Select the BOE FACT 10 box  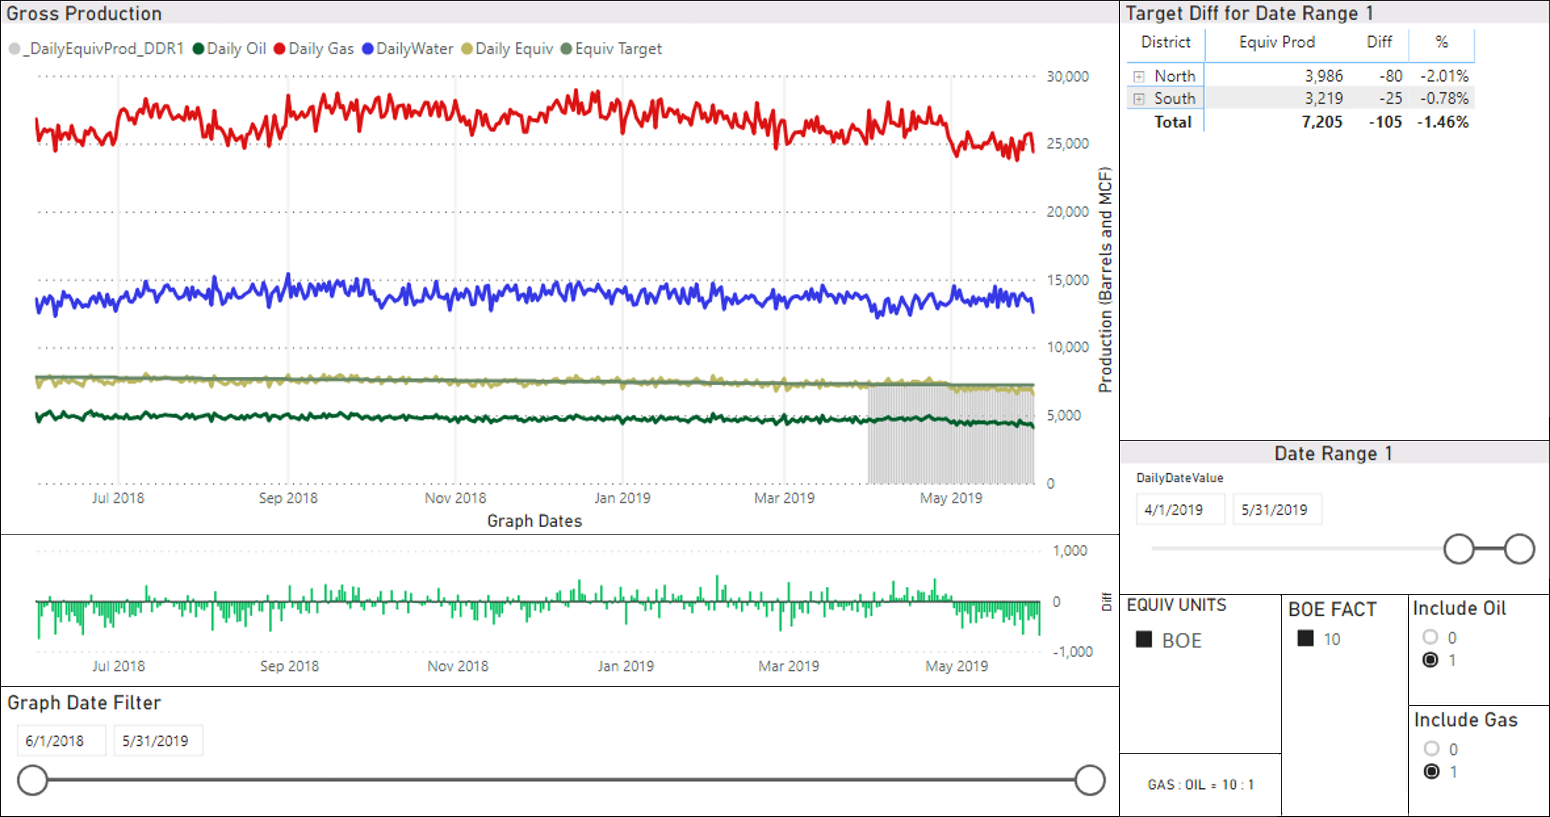[x=1305, y=638]
